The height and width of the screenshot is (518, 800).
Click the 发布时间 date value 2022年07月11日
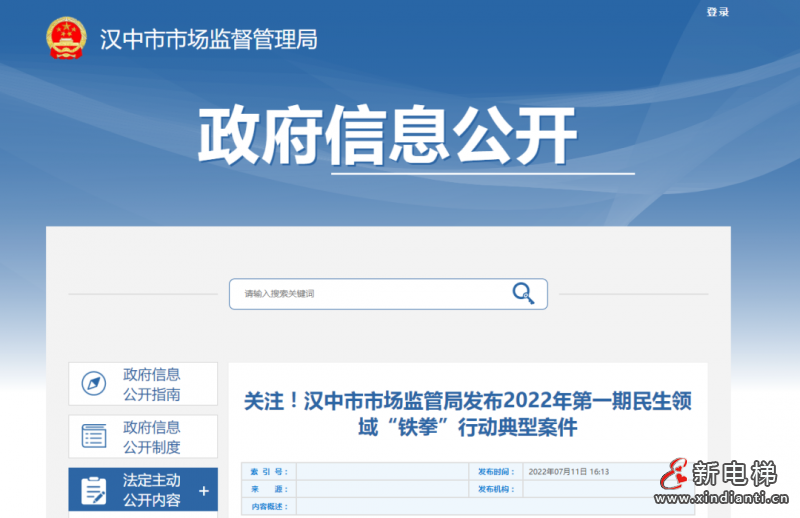tap(568, 472)
